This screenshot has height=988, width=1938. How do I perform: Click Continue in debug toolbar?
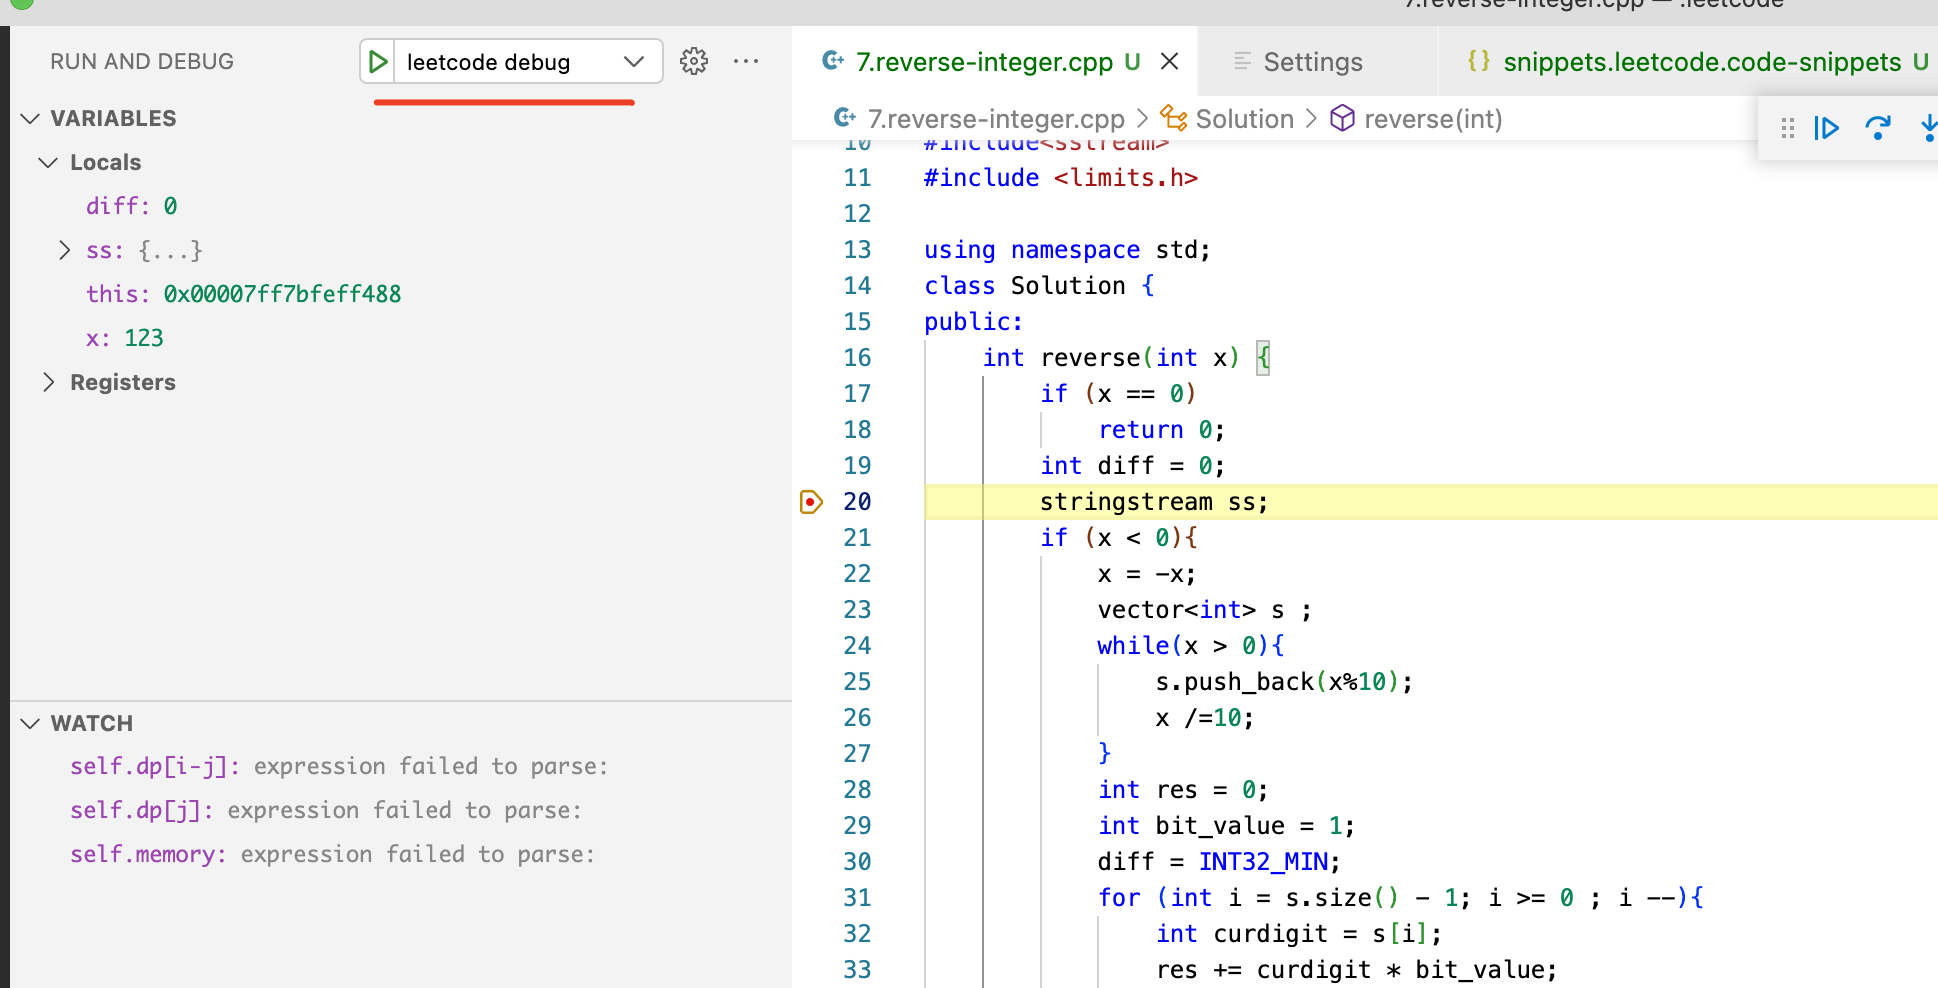1827,128
